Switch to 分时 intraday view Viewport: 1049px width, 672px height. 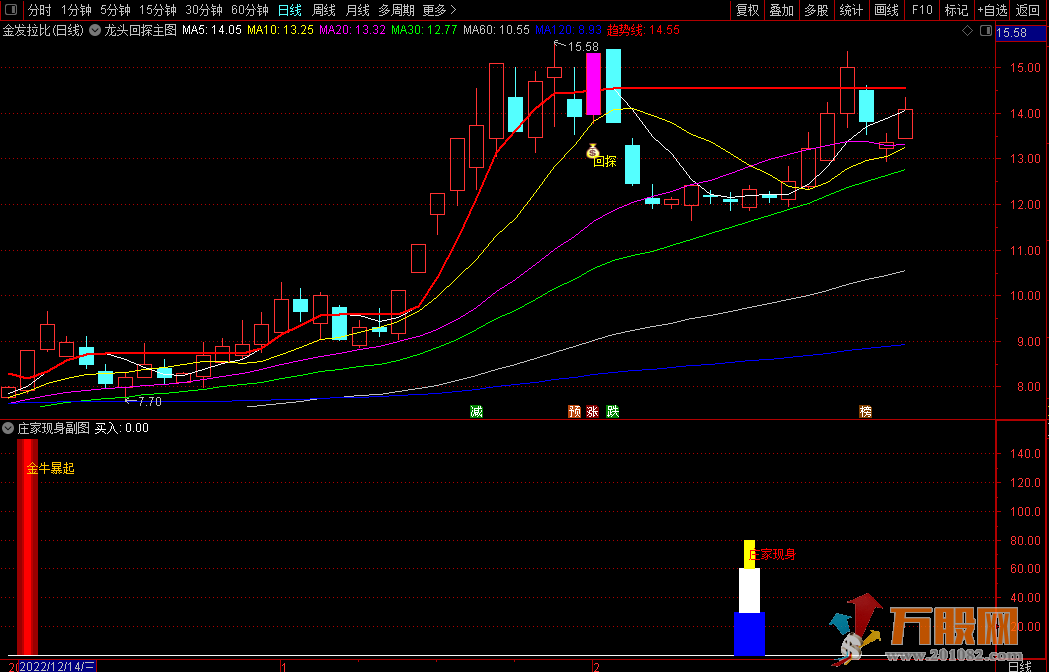coord(39,10)
